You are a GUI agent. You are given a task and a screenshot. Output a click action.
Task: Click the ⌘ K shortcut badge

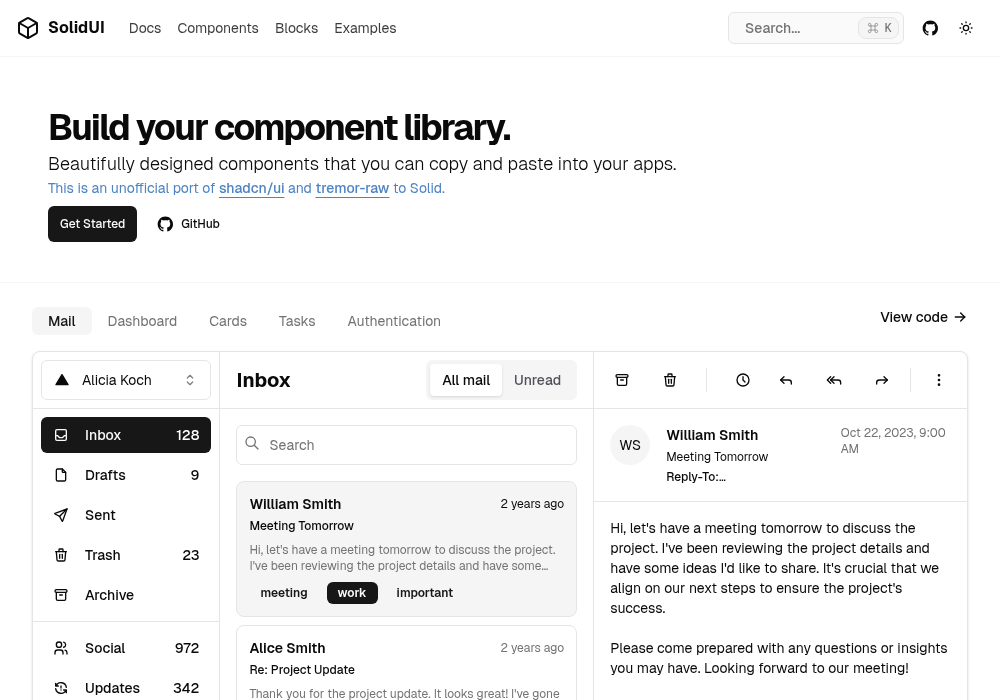[879, 28]
